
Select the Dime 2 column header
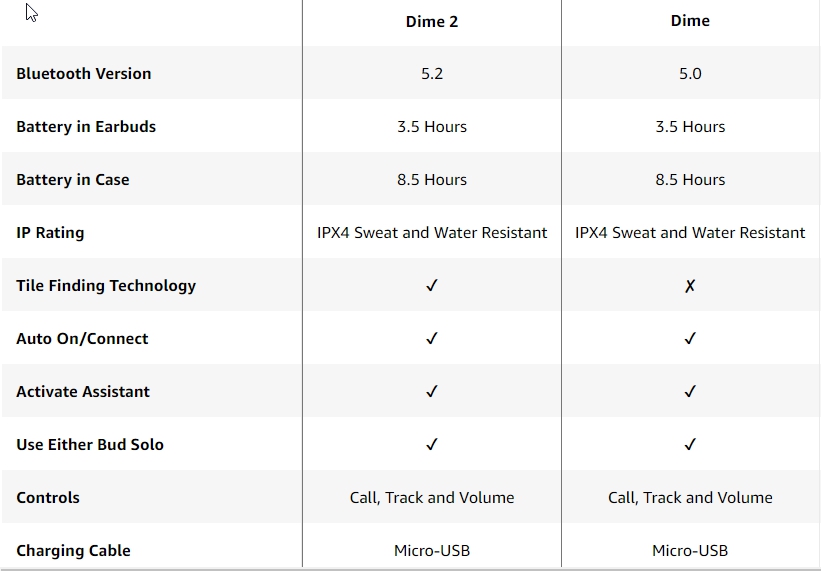coord(432,21)
